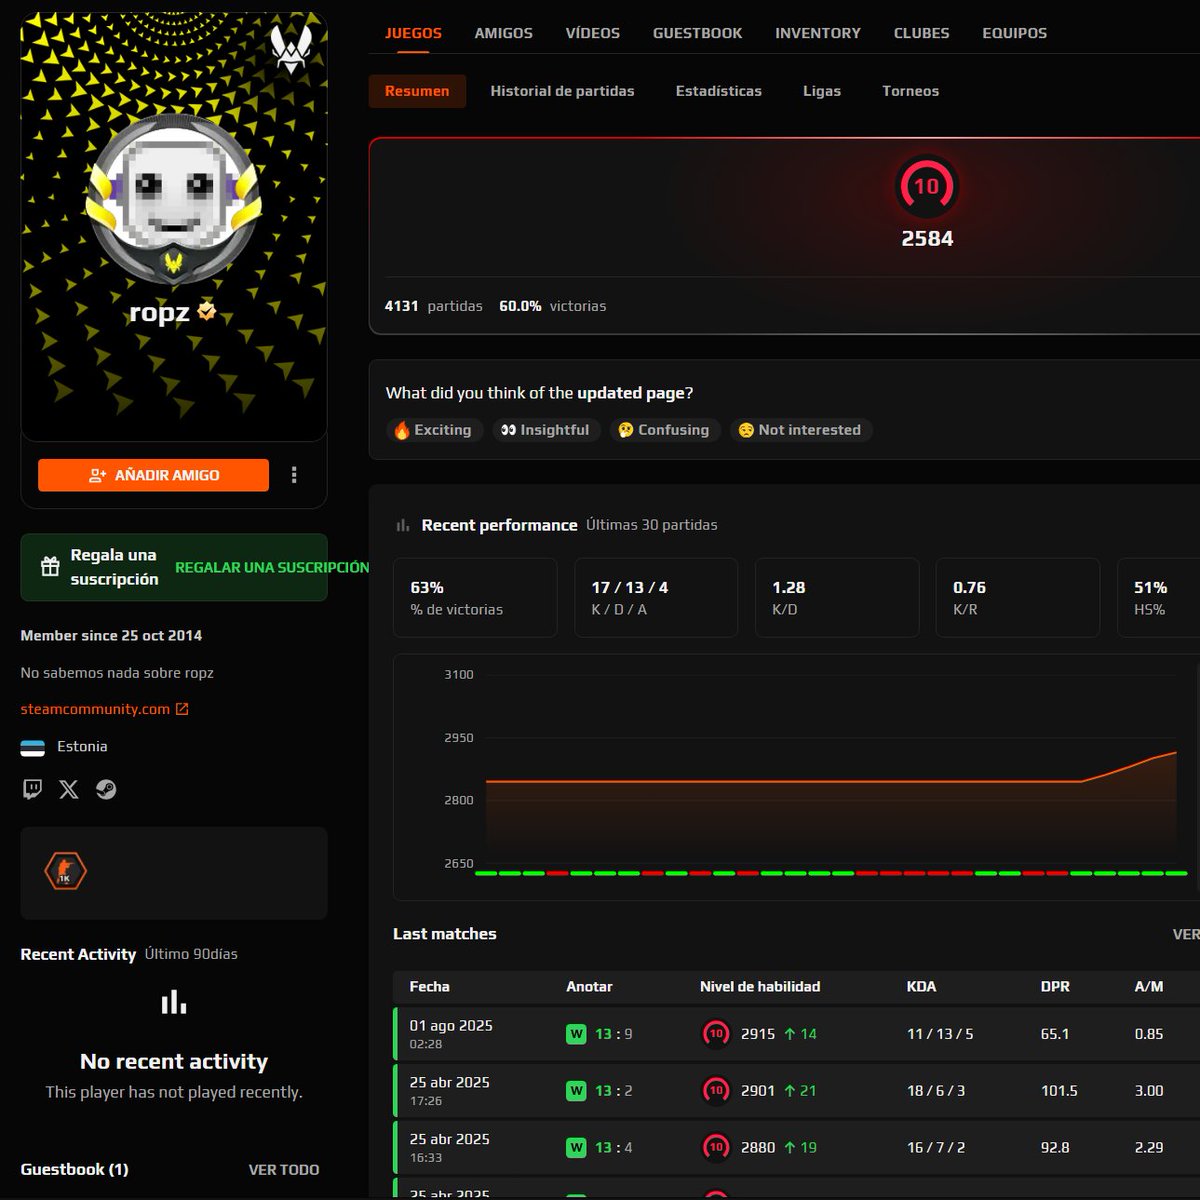Click the external link icon after steamcommunity.com

point(182,709)
